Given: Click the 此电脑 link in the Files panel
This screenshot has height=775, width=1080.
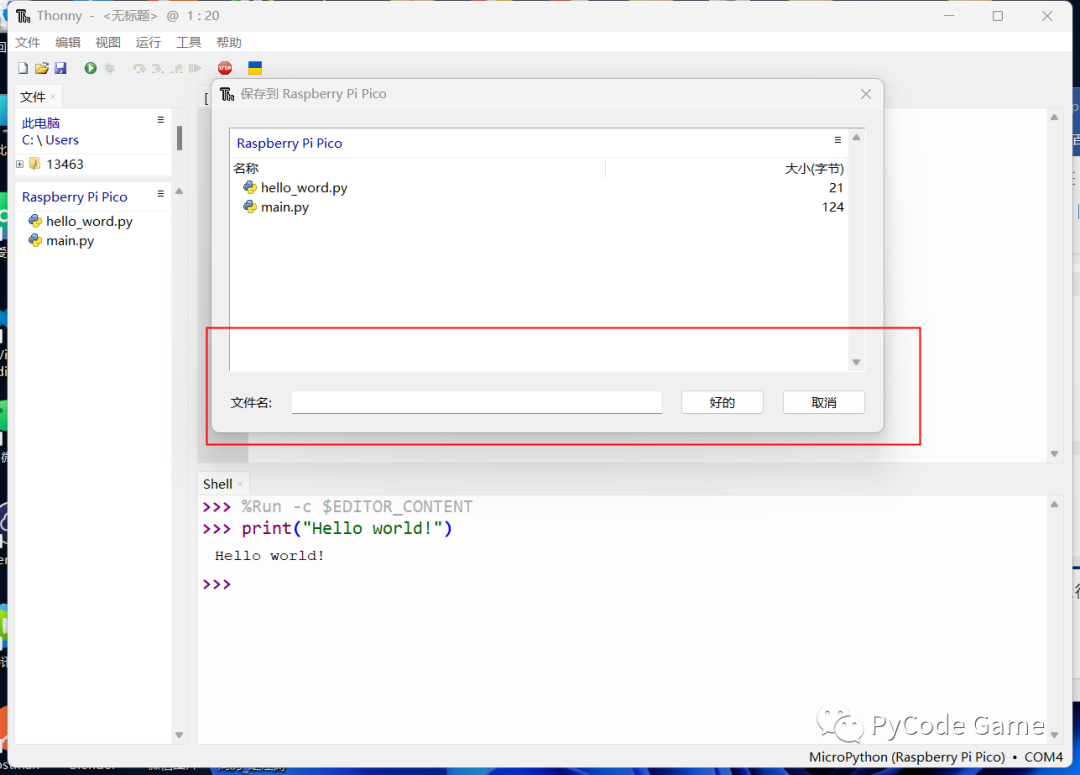Looking at the screenshot, I should point(41,123).
